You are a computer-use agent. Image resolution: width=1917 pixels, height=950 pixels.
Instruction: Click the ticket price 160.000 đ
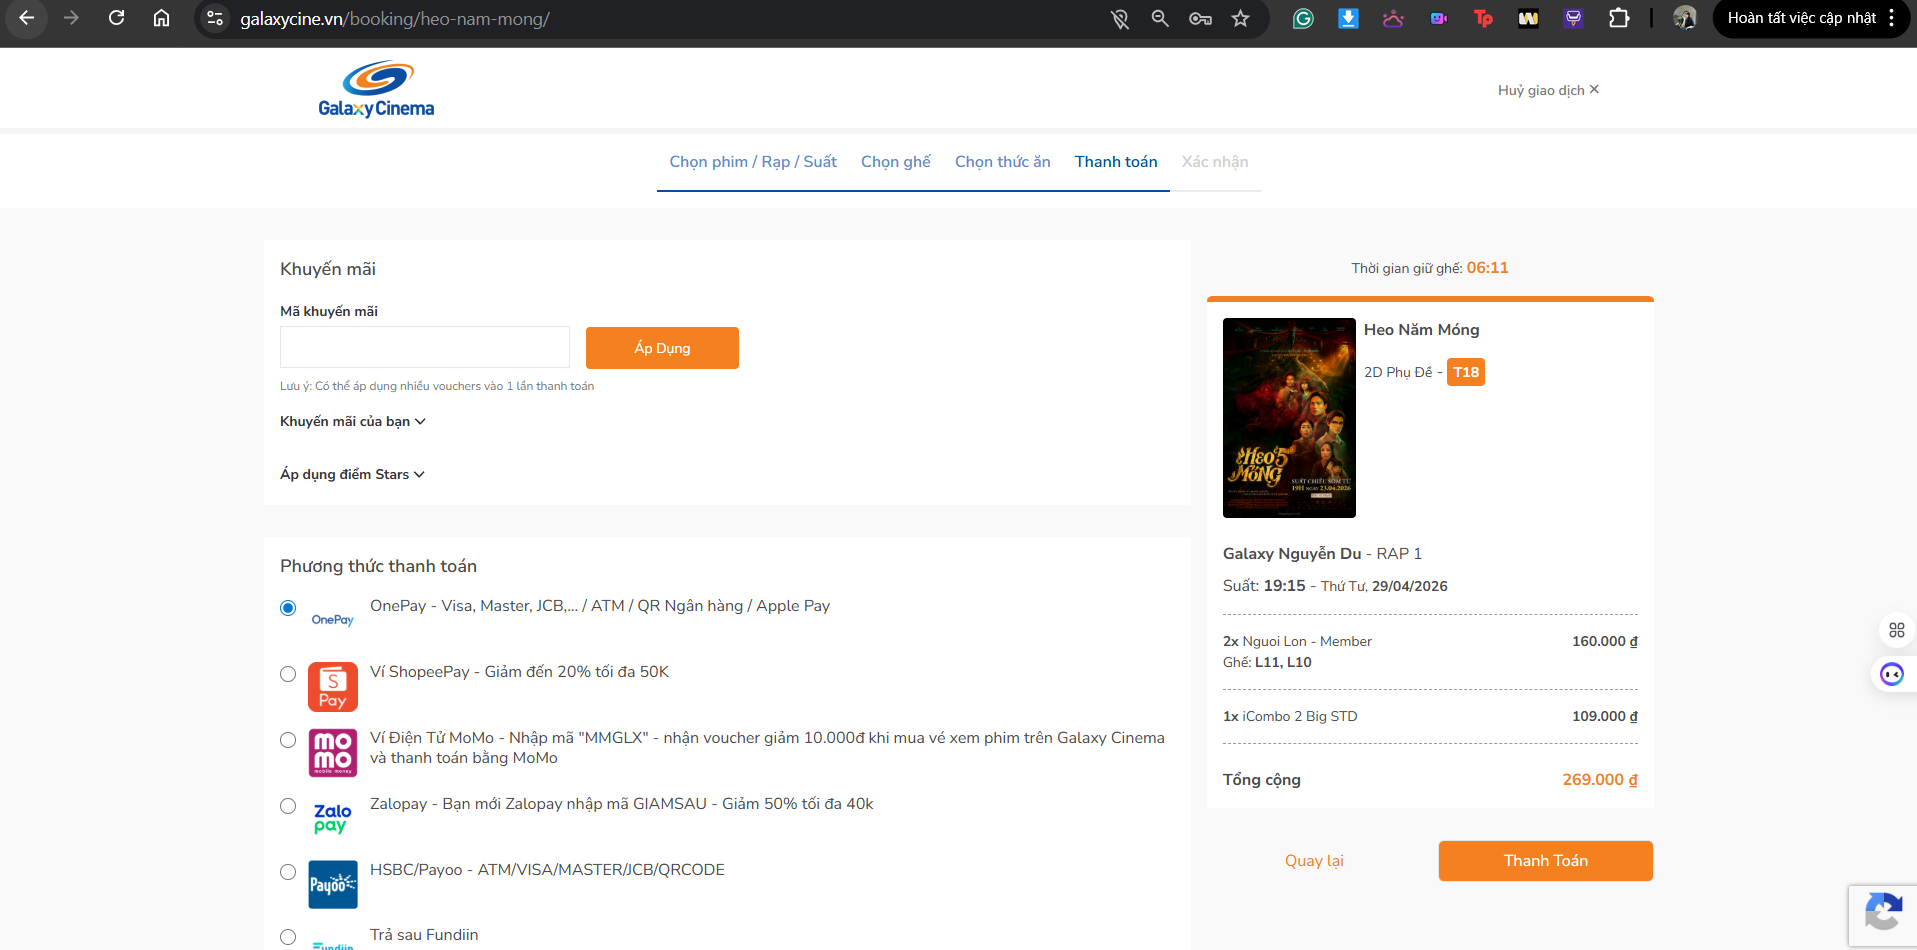[1604, 641]
